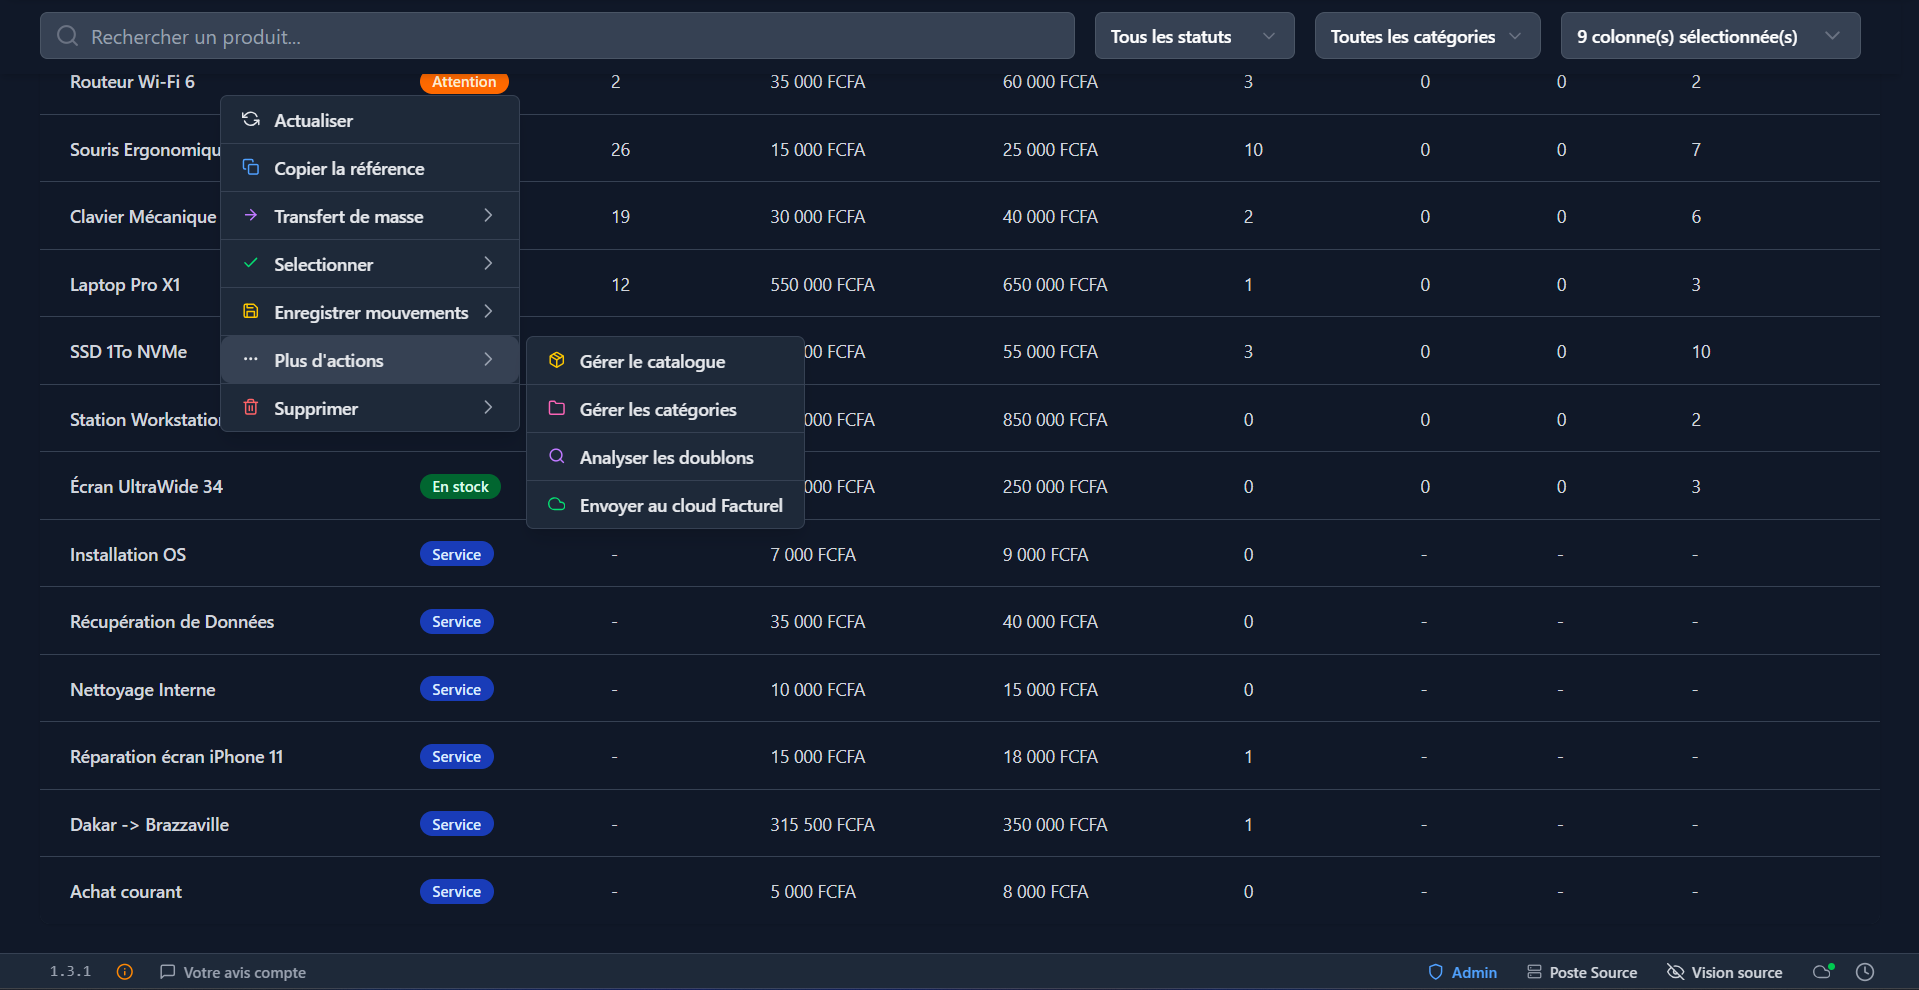Viewport: 1919px width, 990px height.
Task: Open the Tous les statuts dropdown
Action: tap(1195, 36)
